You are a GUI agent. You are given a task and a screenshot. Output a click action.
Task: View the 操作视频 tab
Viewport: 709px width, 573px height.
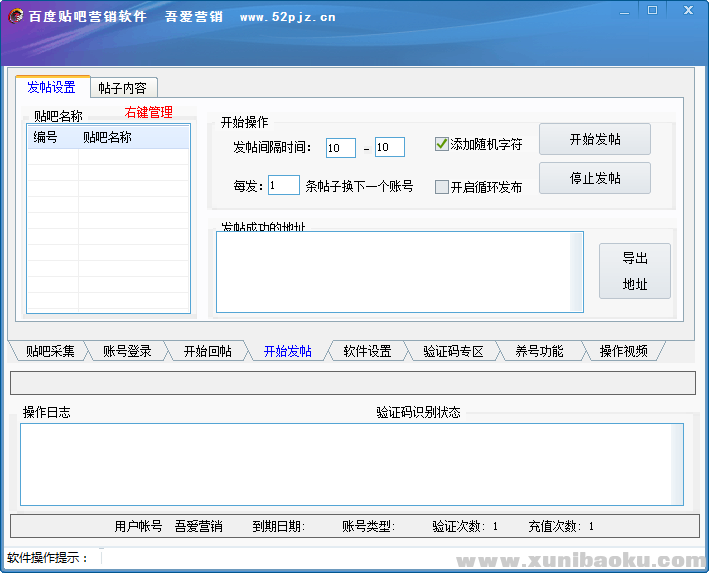click(623, 351)
